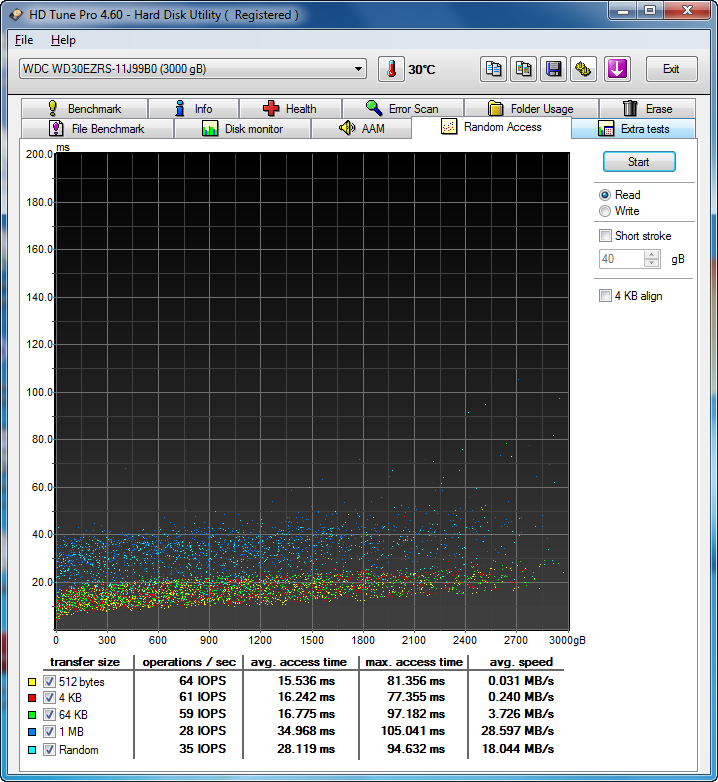Open the File menu
The image size is (718, 782).
24,40
